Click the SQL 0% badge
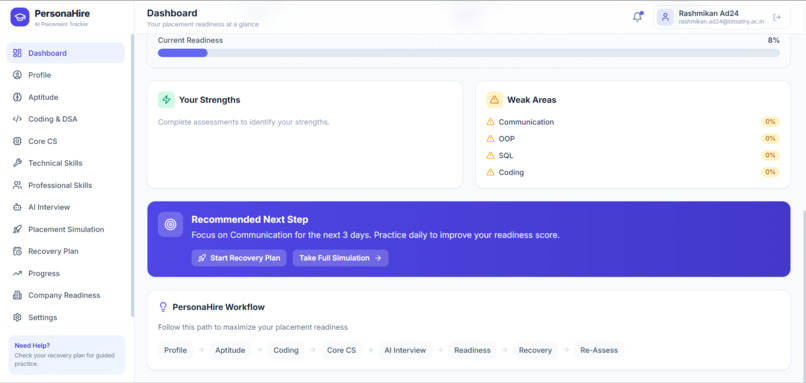Screen dimensions: 806x383 770,155
